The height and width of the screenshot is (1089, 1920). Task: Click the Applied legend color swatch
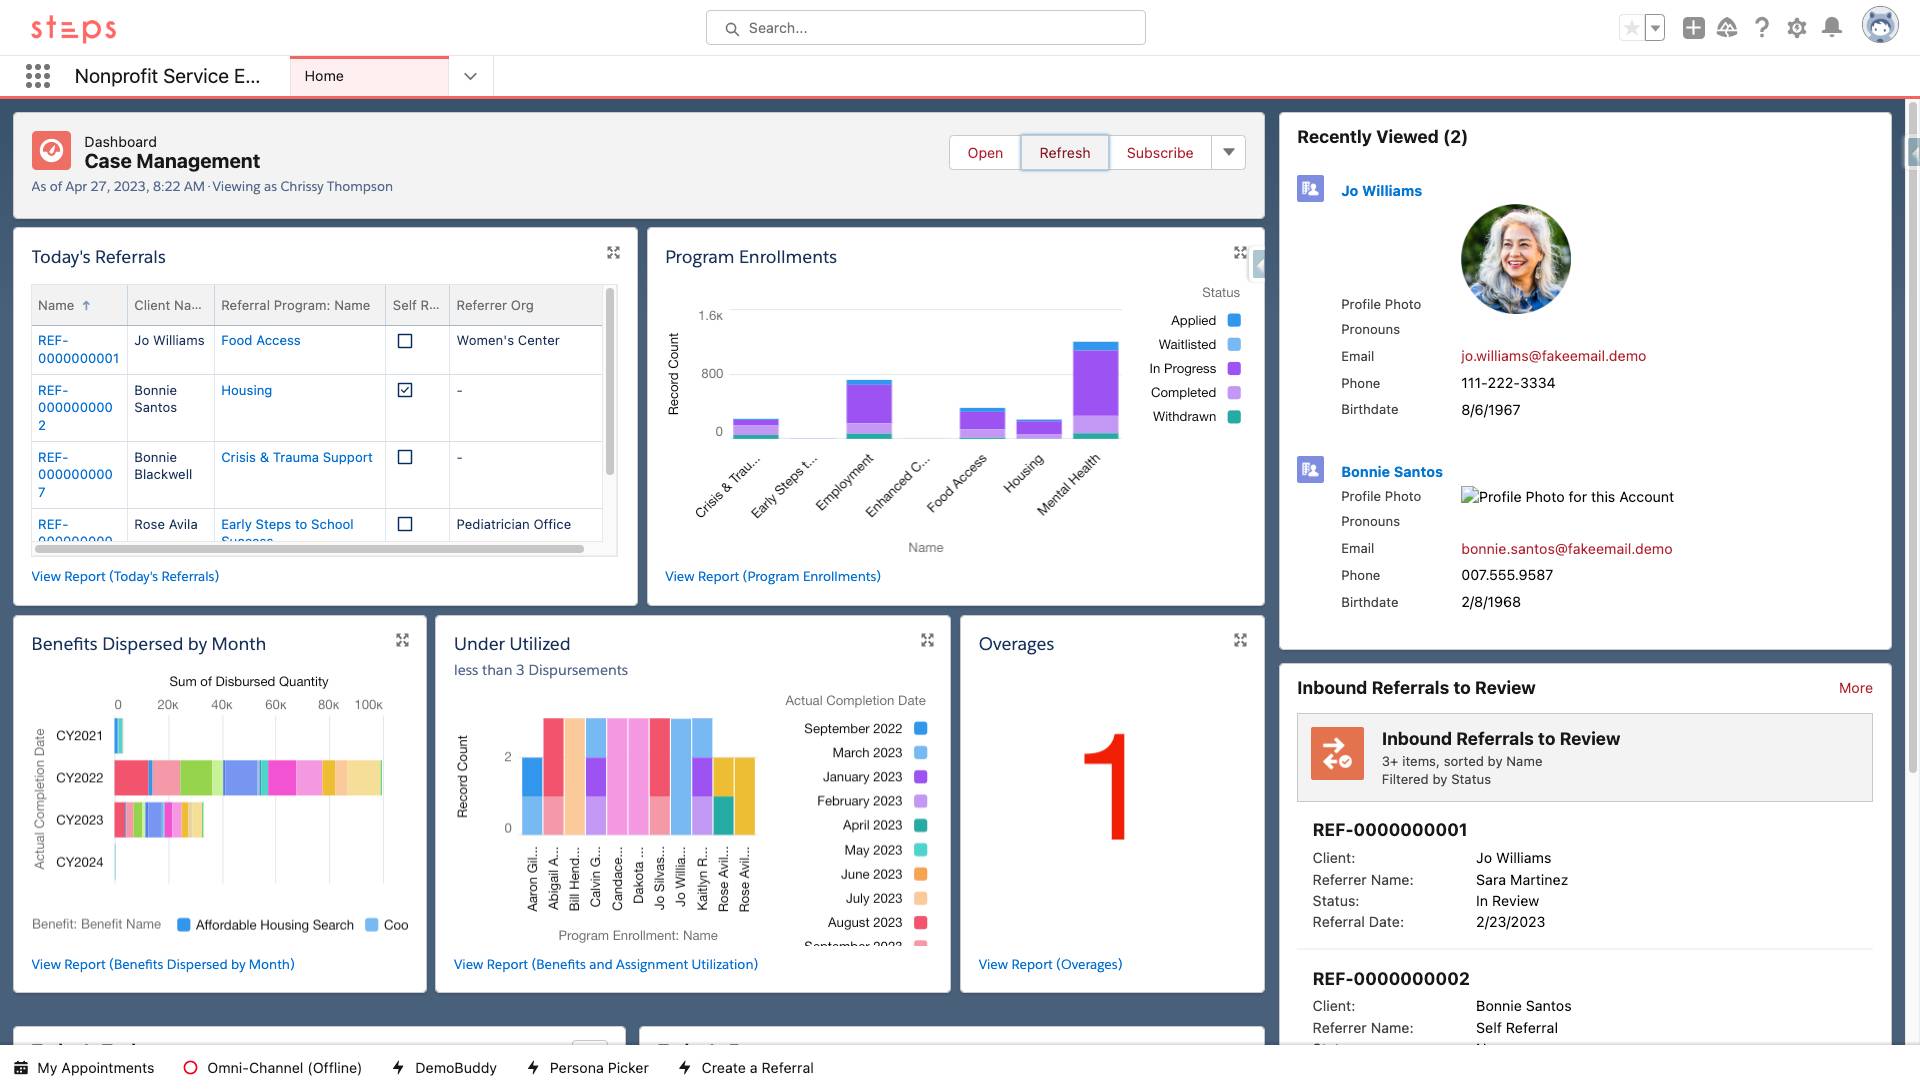pos(1234,320)
